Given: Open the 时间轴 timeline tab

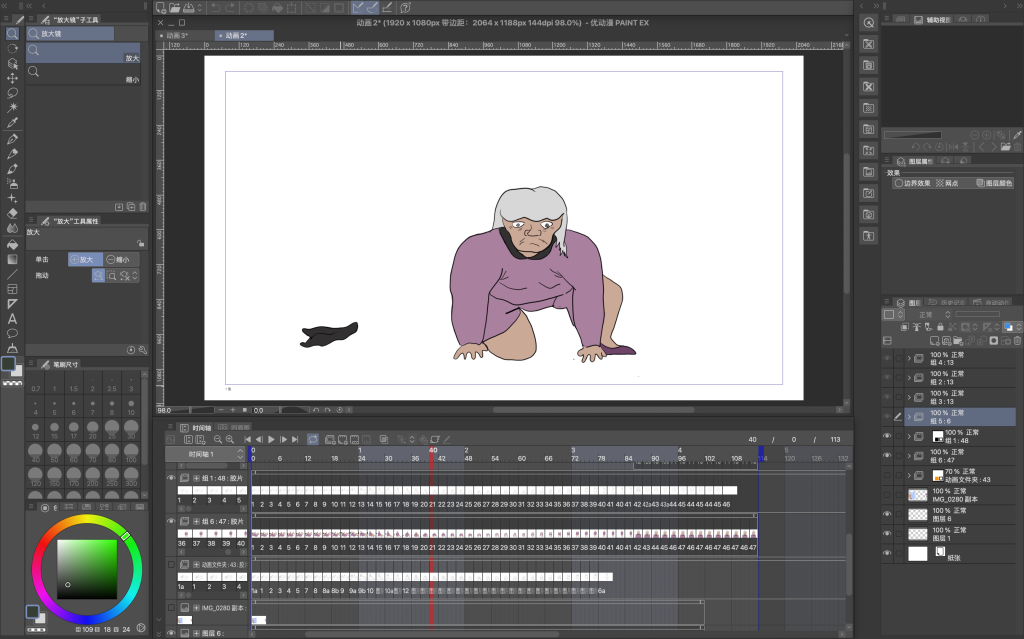Looking at the screenshot, I should tap(197, 428).
